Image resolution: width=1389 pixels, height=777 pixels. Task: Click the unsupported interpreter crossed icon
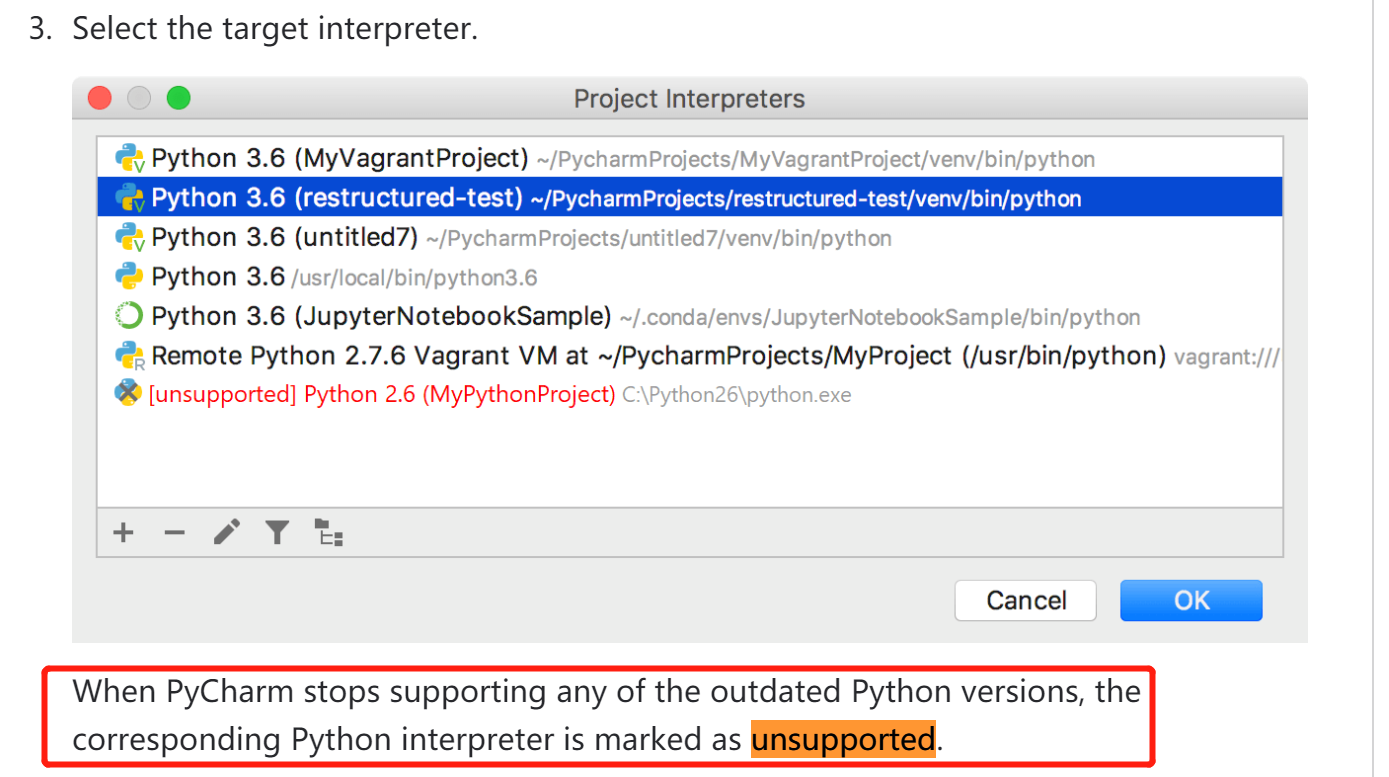(x=129, y=394)
